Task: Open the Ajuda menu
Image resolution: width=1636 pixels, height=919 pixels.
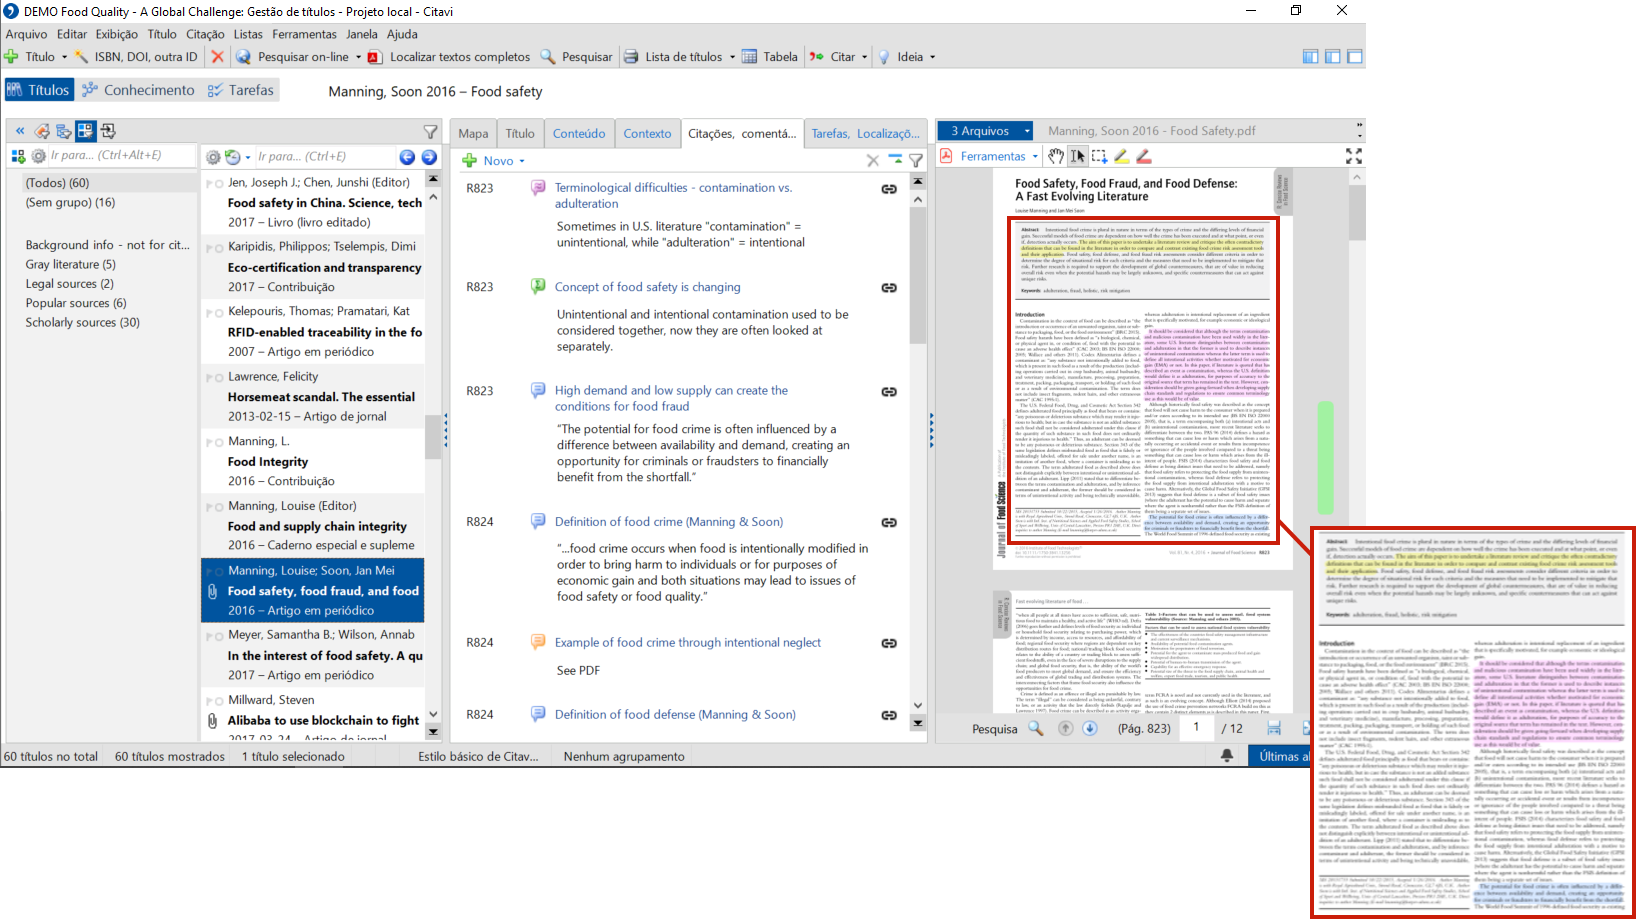Action: coord(402,34)
